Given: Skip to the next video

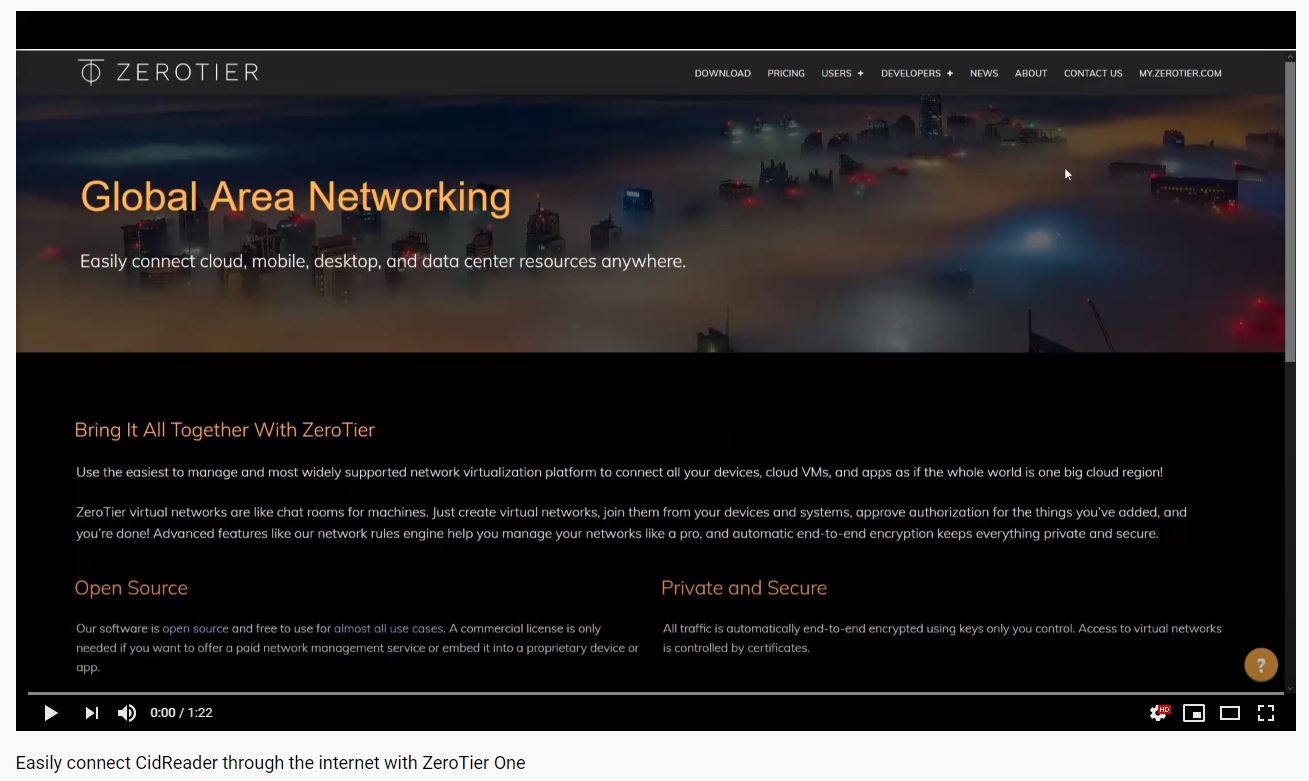Looking at the screenshot, I should (x=91, y=713).
